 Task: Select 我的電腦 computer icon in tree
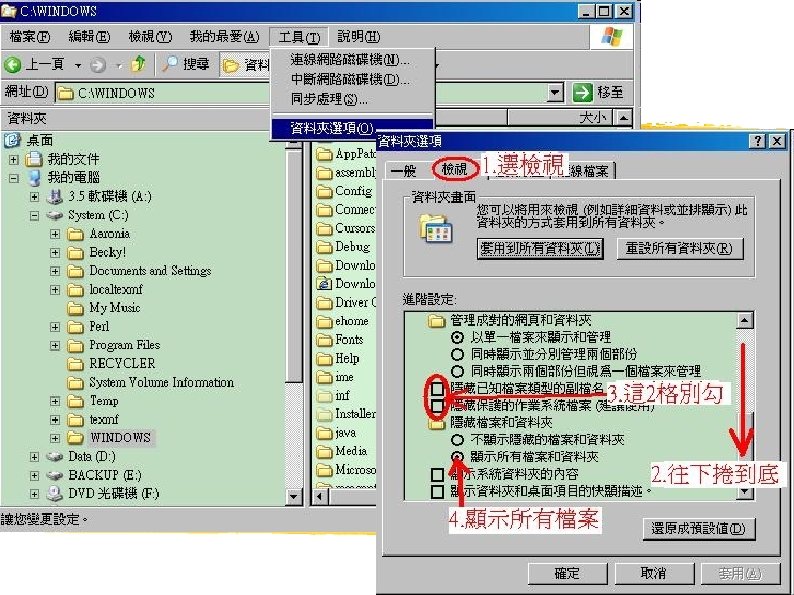pos(34,178)
